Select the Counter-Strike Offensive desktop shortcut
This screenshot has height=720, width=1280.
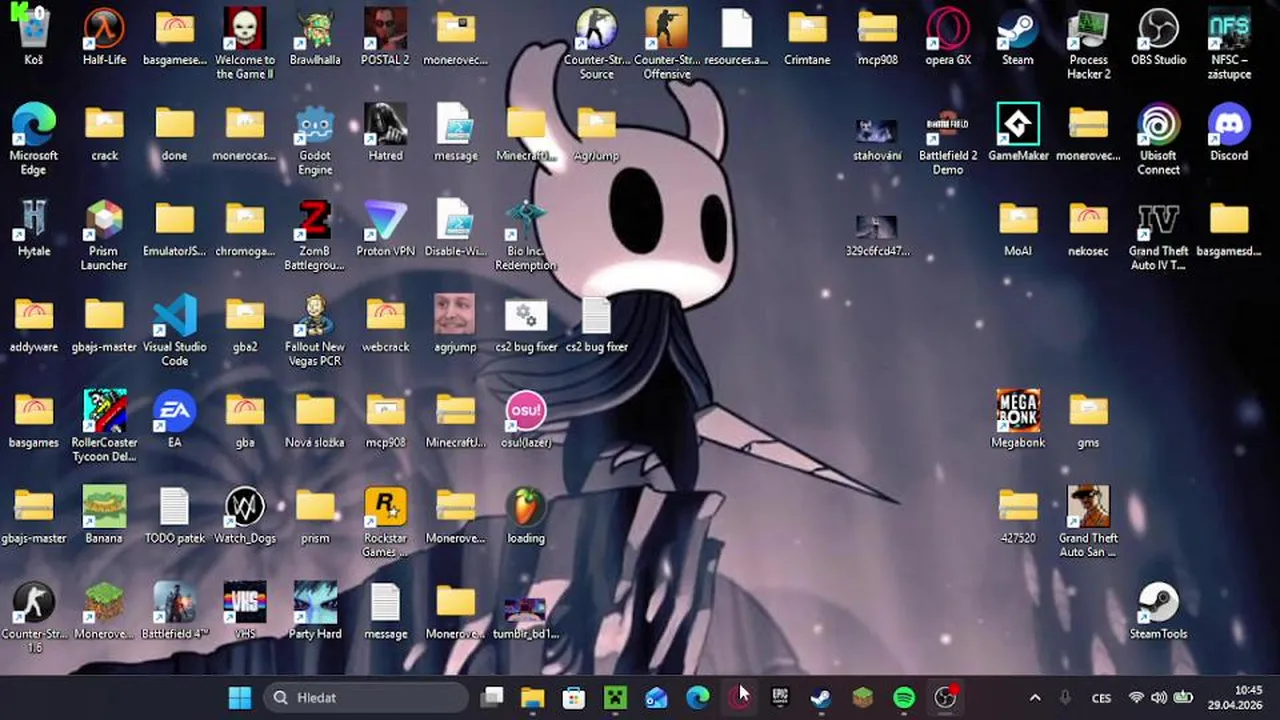pos(667,44)
